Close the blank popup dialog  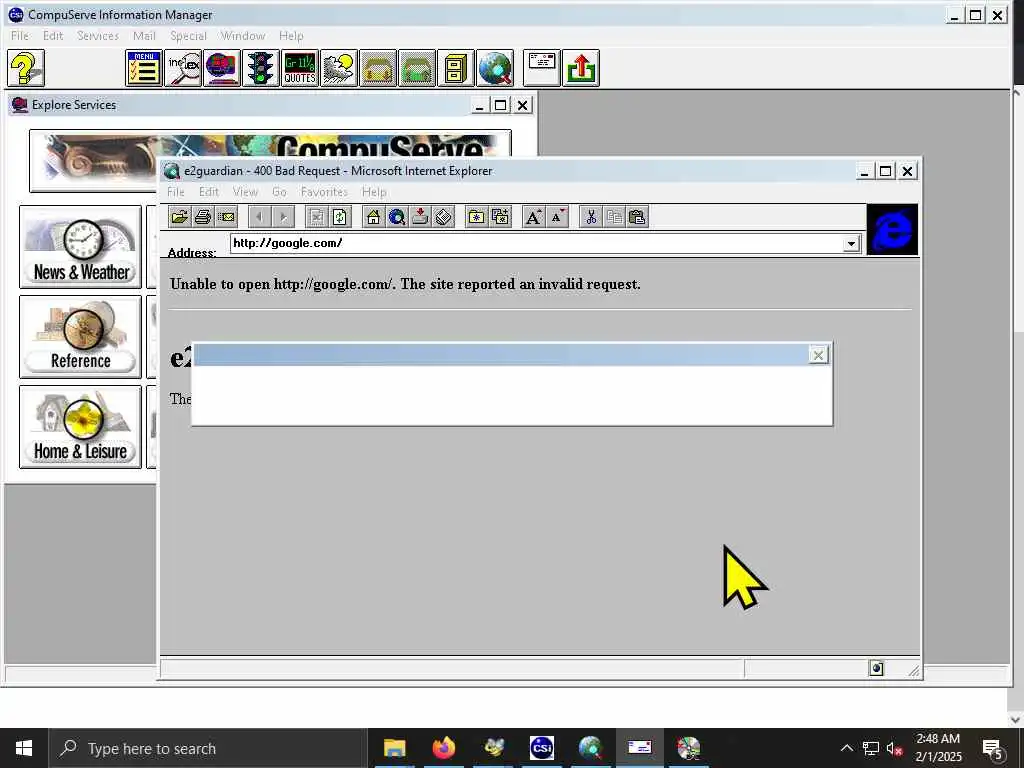coord(818,355)
